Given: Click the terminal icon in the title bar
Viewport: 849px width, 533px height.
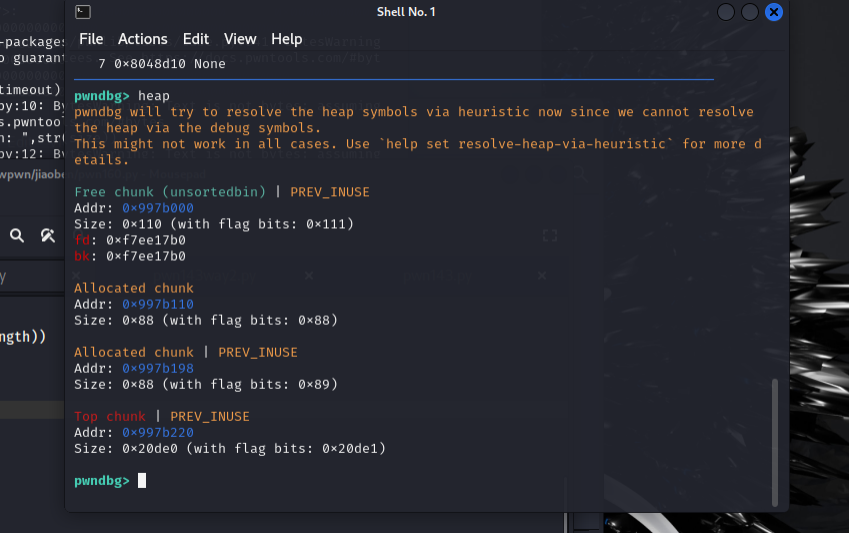Looking at the screenshot, I should point(84,12).
